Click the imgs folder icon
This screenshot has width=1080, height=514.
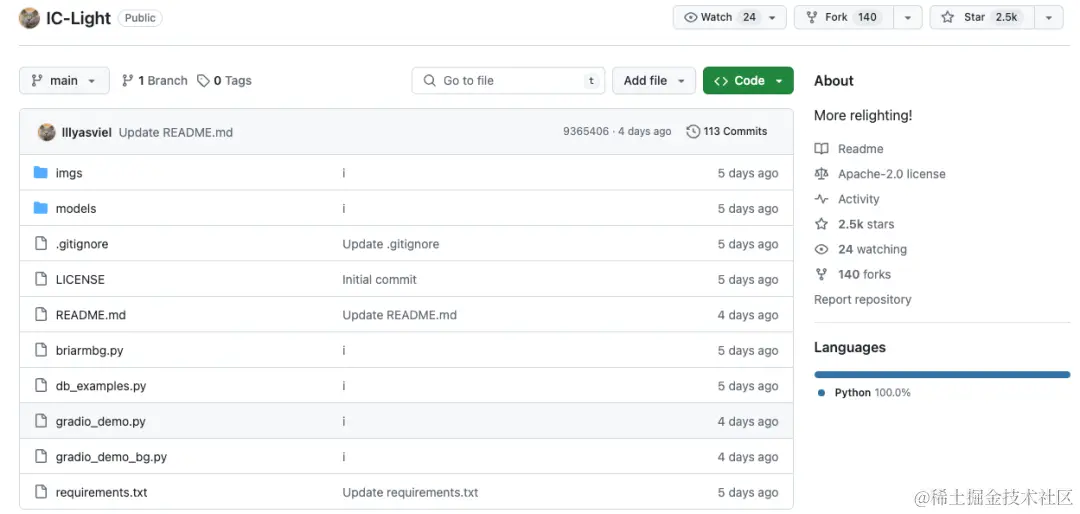(41, 172)
